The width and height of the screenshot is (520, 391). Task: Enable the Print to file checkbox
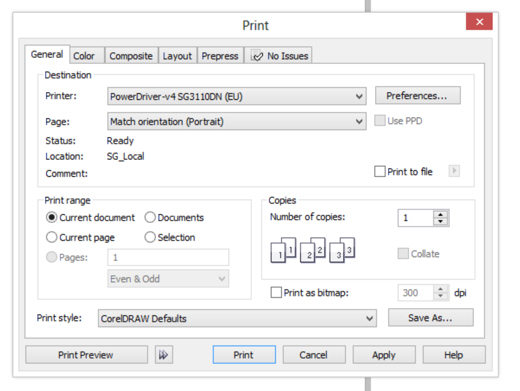tap(380, 171)
